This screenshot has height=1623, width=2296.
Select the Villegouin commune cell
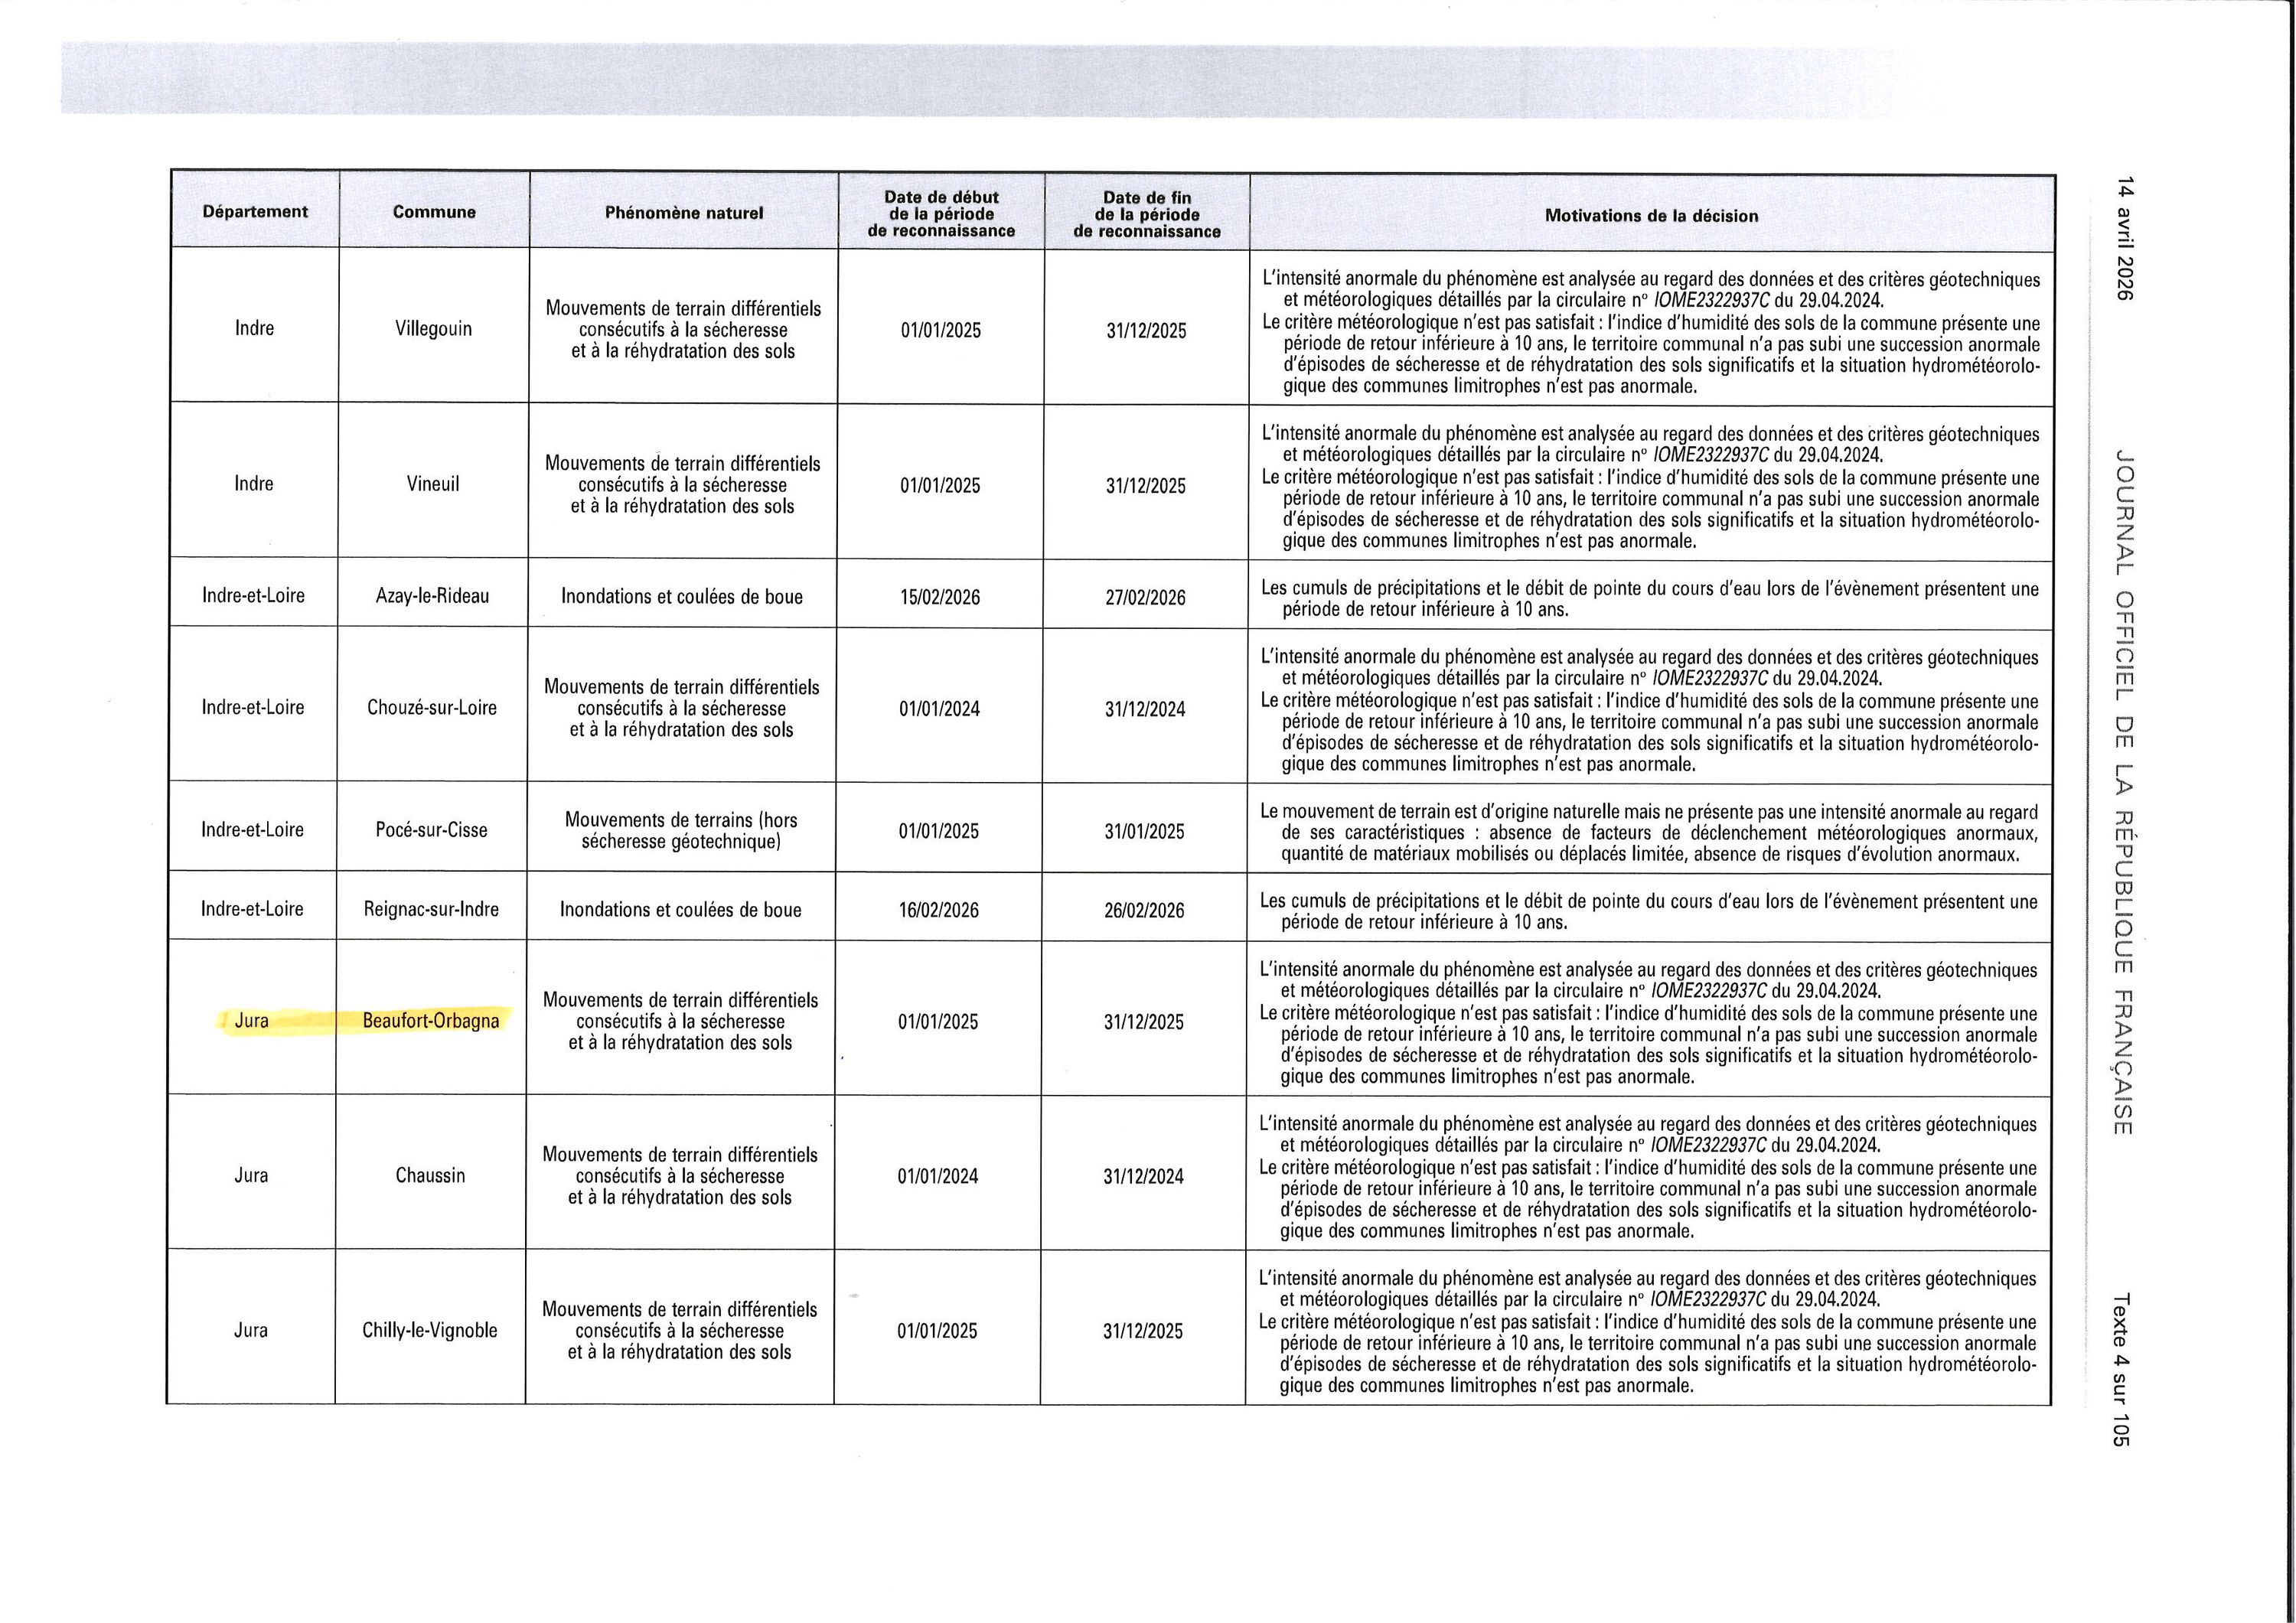tap(433, 328)
